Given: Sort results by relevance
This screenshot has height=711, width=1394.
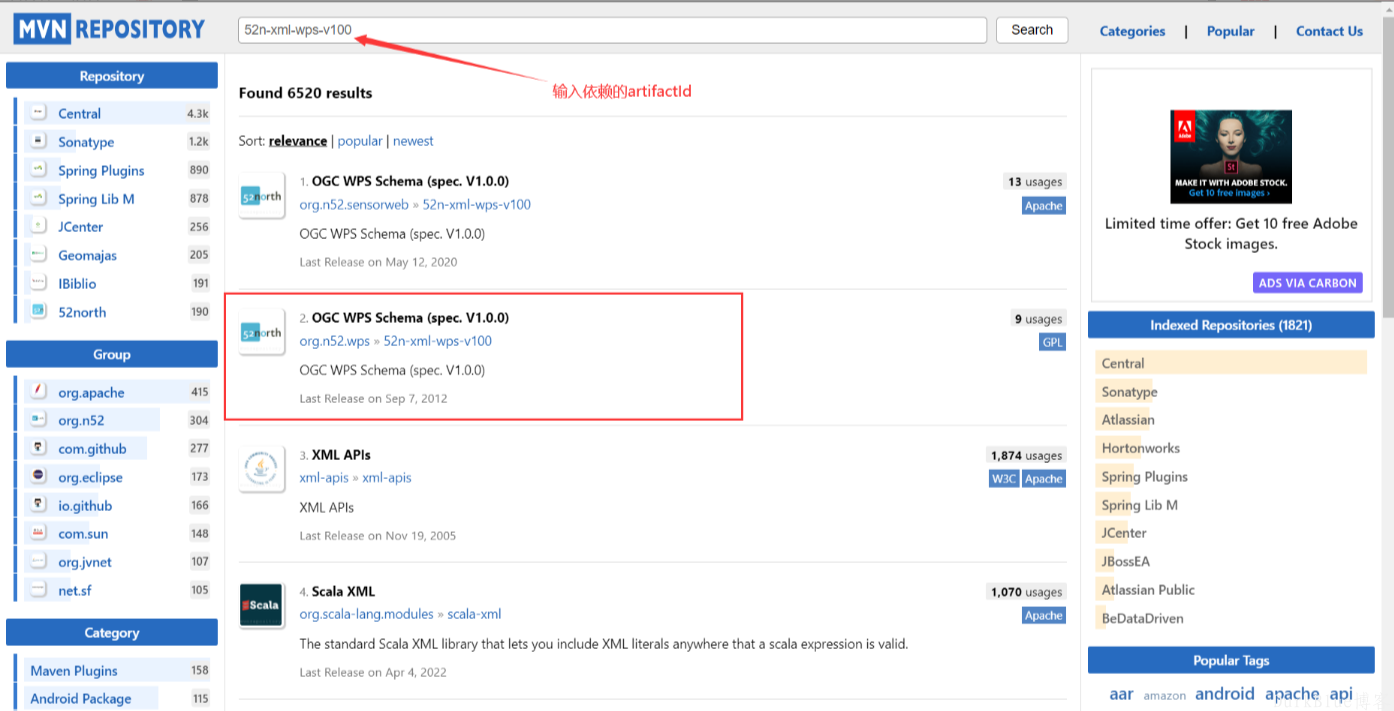Looking at the screenshot, I should [x=298, y=141].
